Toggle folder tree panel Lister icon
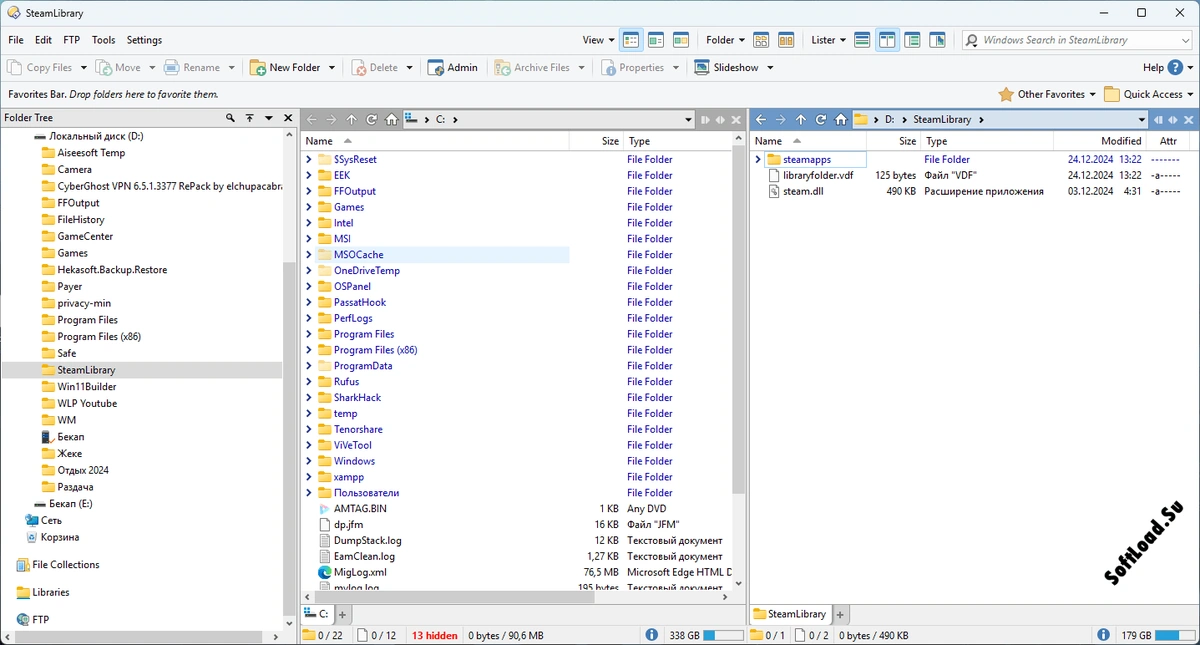The width and height of the screenshot is (1200, 645). click(x=912, y=40)
